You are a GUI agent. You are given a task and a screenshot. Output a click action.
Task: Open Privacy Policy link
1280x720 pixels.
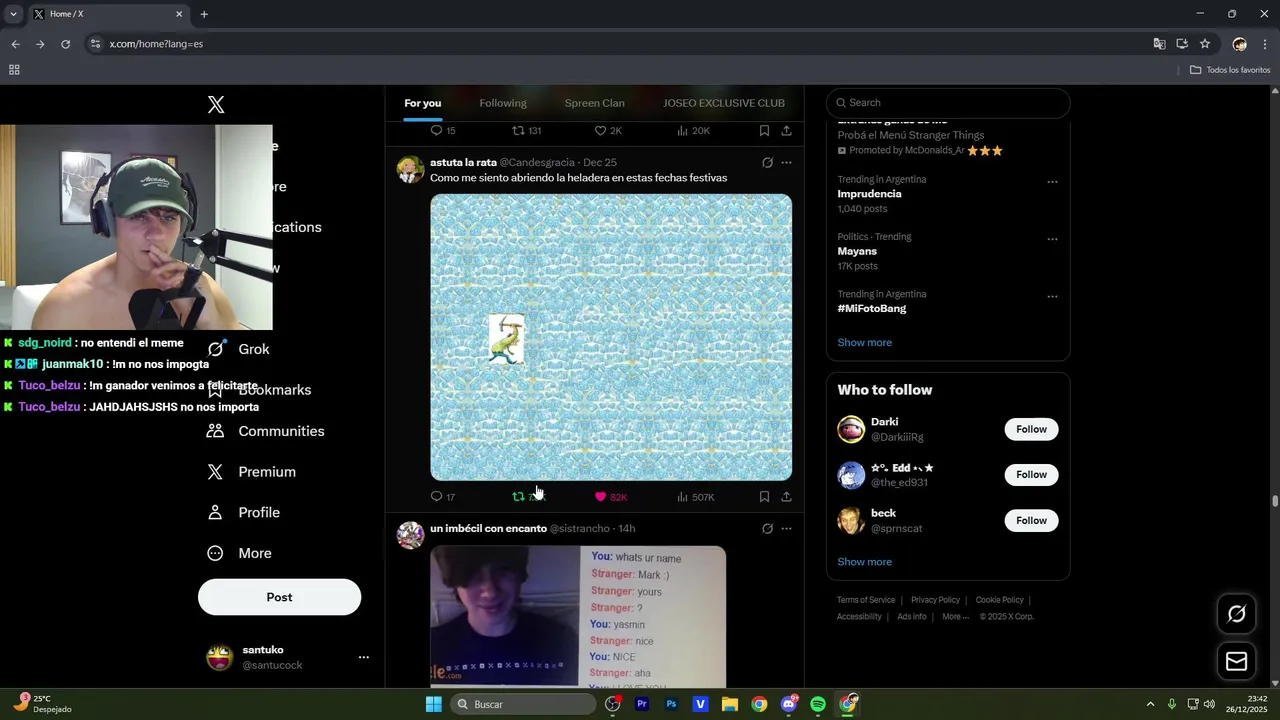935,600
